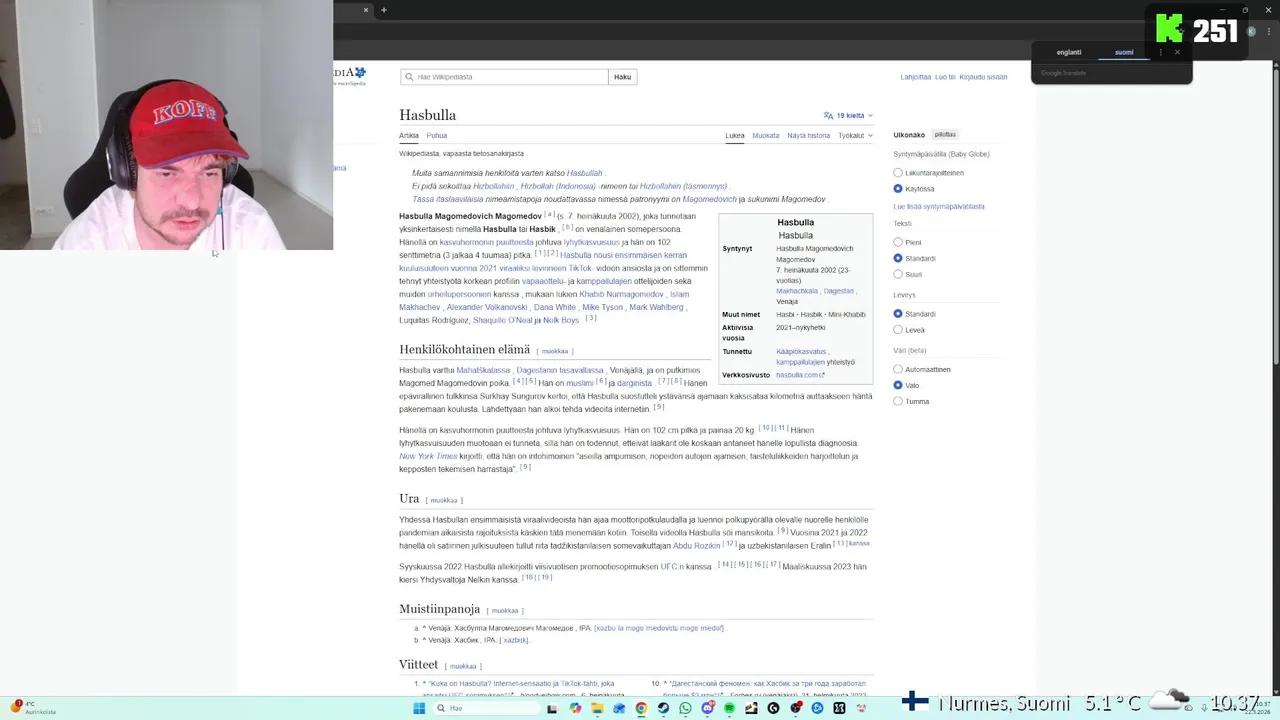1280x720 pixels.
Task: Click muokkaa next to Viitteet heading
Action: [463, 666]
